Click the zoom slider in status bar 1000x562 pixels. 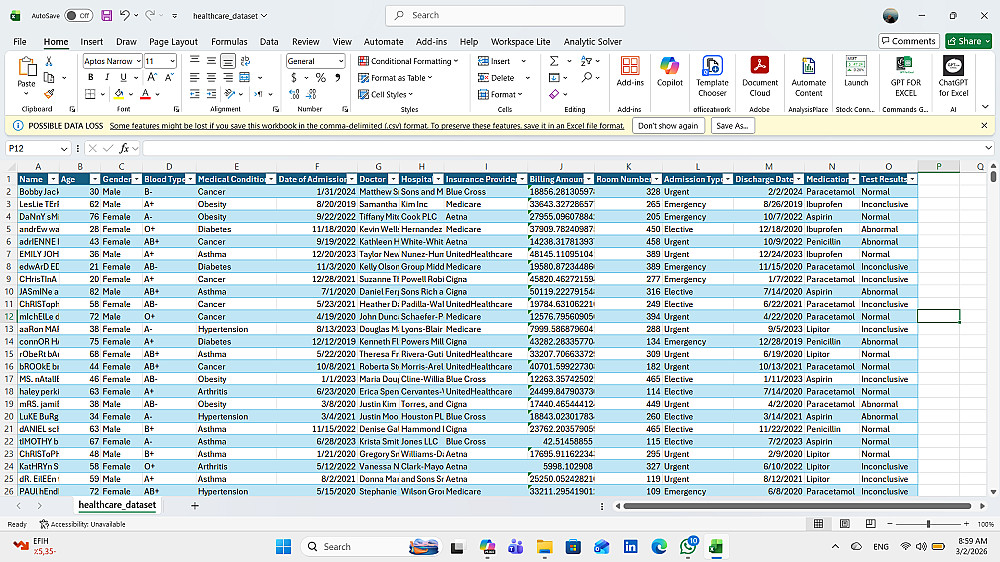pyautogui.click(x=930, y=524)
